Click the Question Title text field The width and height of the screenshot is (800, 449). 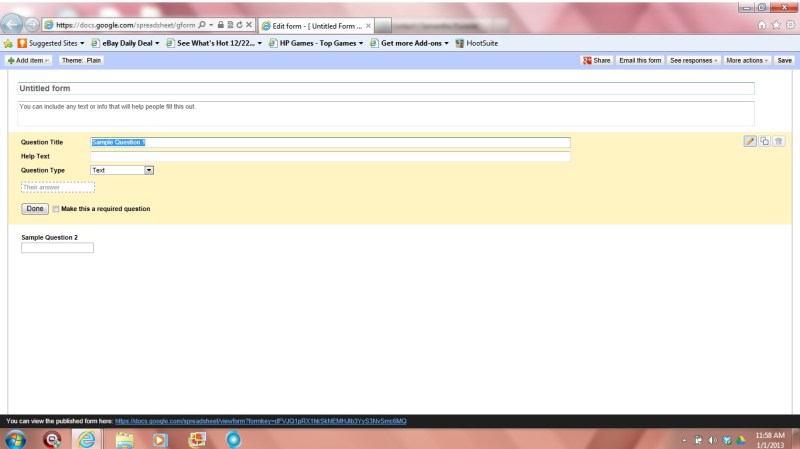point(330,142)
